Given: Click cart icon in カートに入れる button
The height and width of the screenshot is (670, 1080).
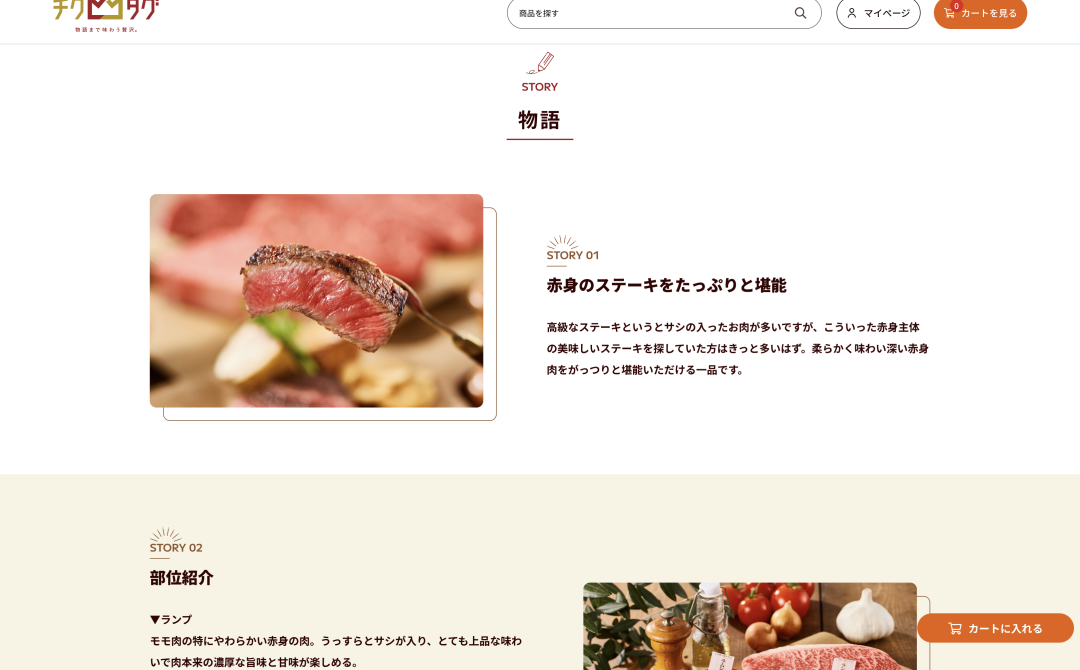Looking at the screenshot, I should (955, 628).
